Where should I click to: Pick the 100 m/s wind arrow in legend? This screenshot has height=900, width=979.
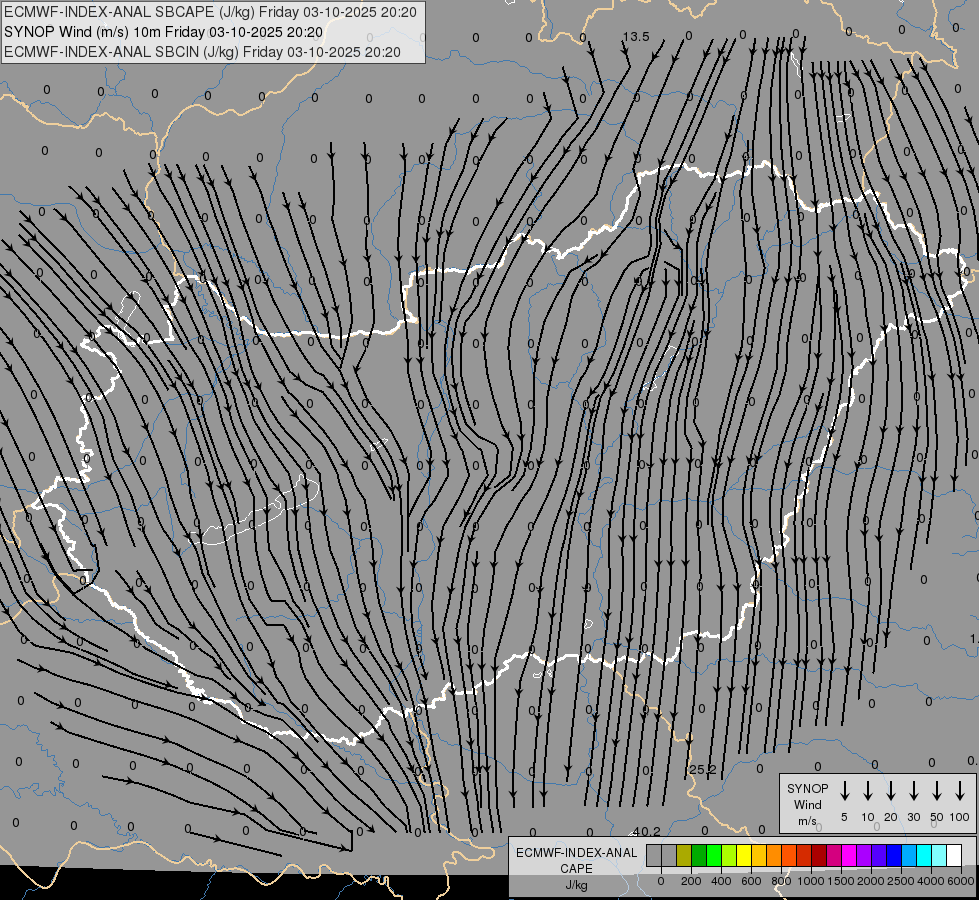pyautogui.click(x=960, y=791)
